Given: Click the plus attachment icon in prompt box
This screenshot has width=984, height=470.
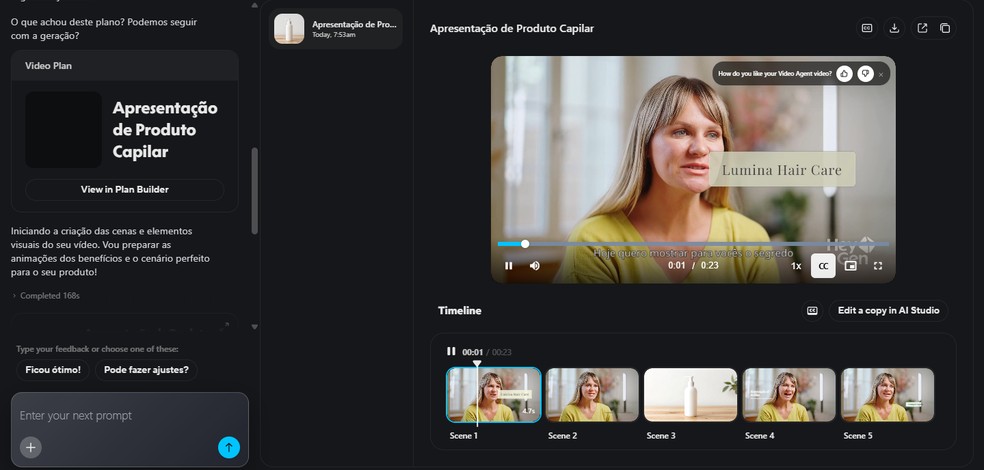Looking at the screenshot, I should pyautogui.click(x=31, y=447).
